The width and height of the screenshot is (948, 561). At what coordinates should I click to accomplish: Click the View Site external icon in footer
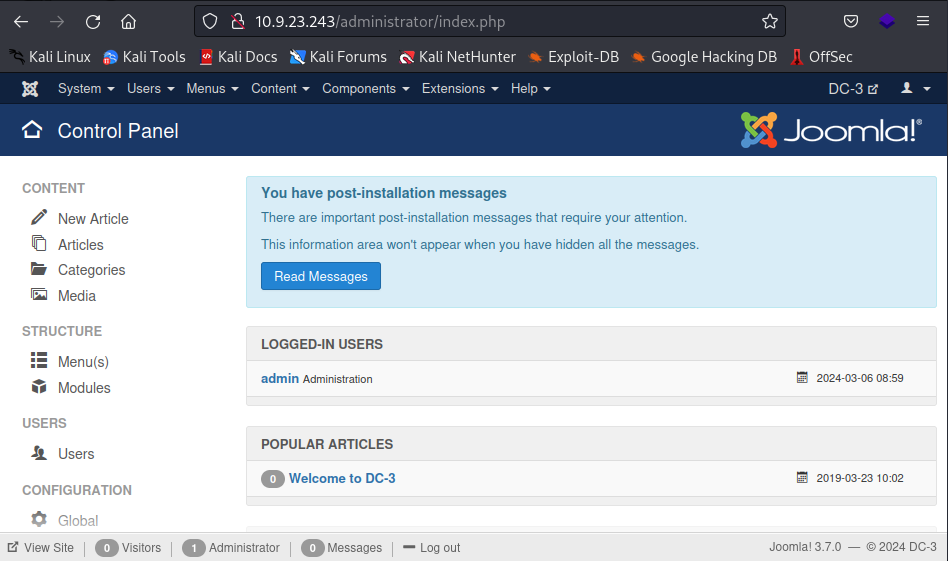point(13,546)
